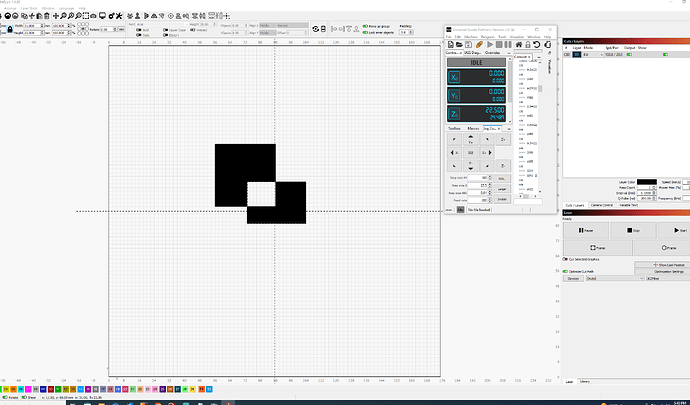The width and height of the screenshot is (690, 405).
Task: Switch to the Macros tab in UGS
Action: click(x=473, y=129)
